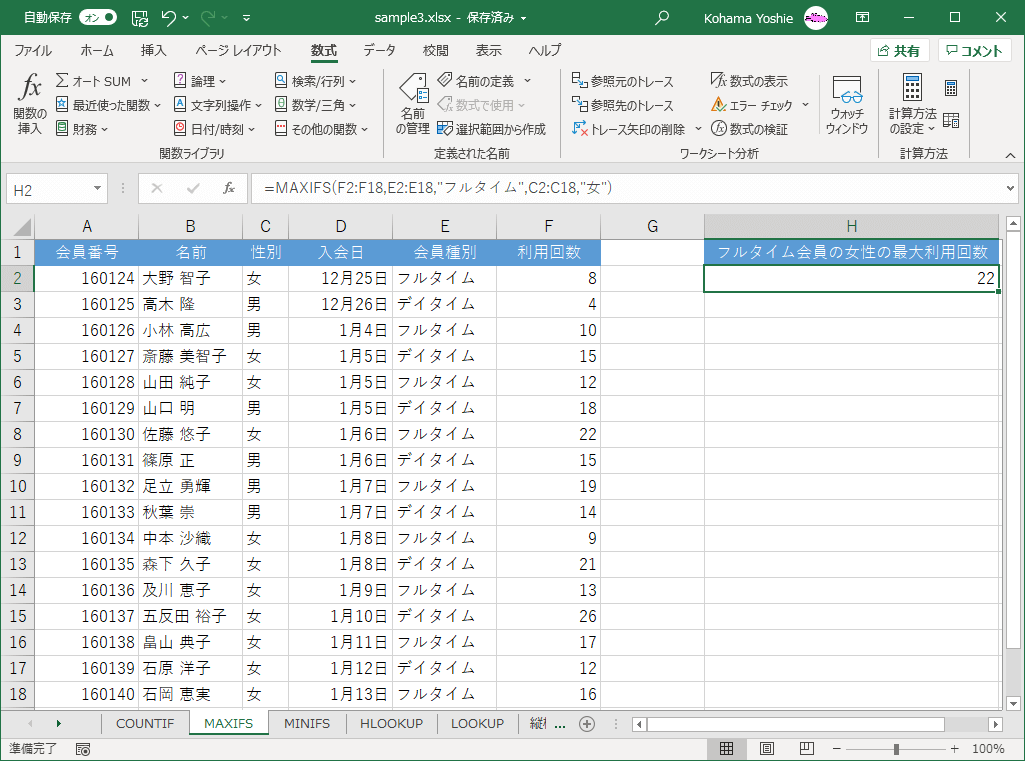
Task: Click Define Name (名前の定義) button
Action: [476, 80]
